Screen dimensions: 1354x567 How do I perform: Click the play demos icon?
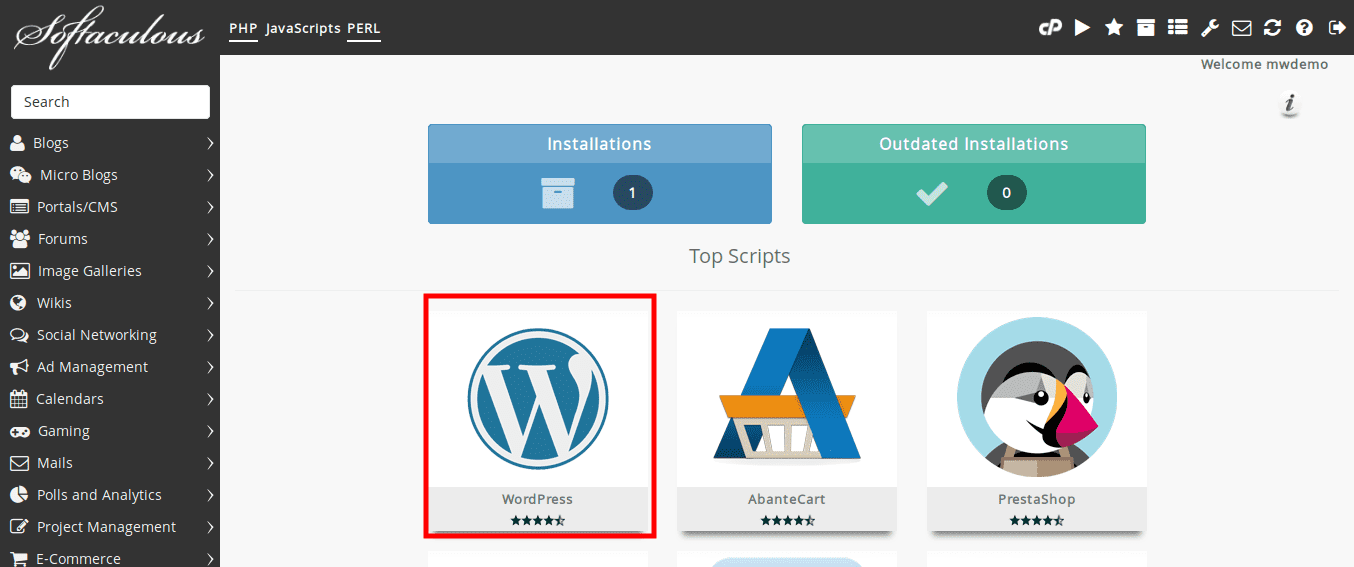[x=1082, y=28]
